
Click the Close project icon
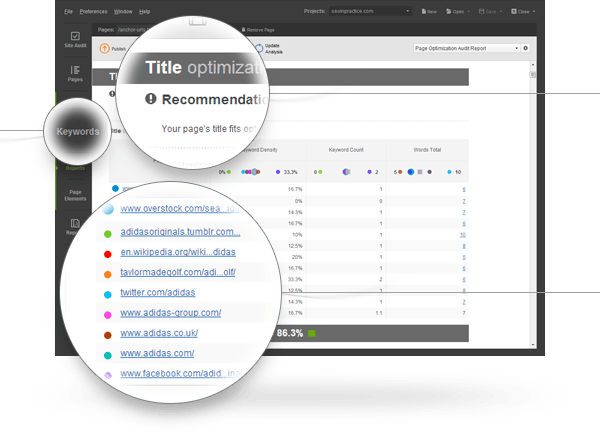click(x=514, y=11)
